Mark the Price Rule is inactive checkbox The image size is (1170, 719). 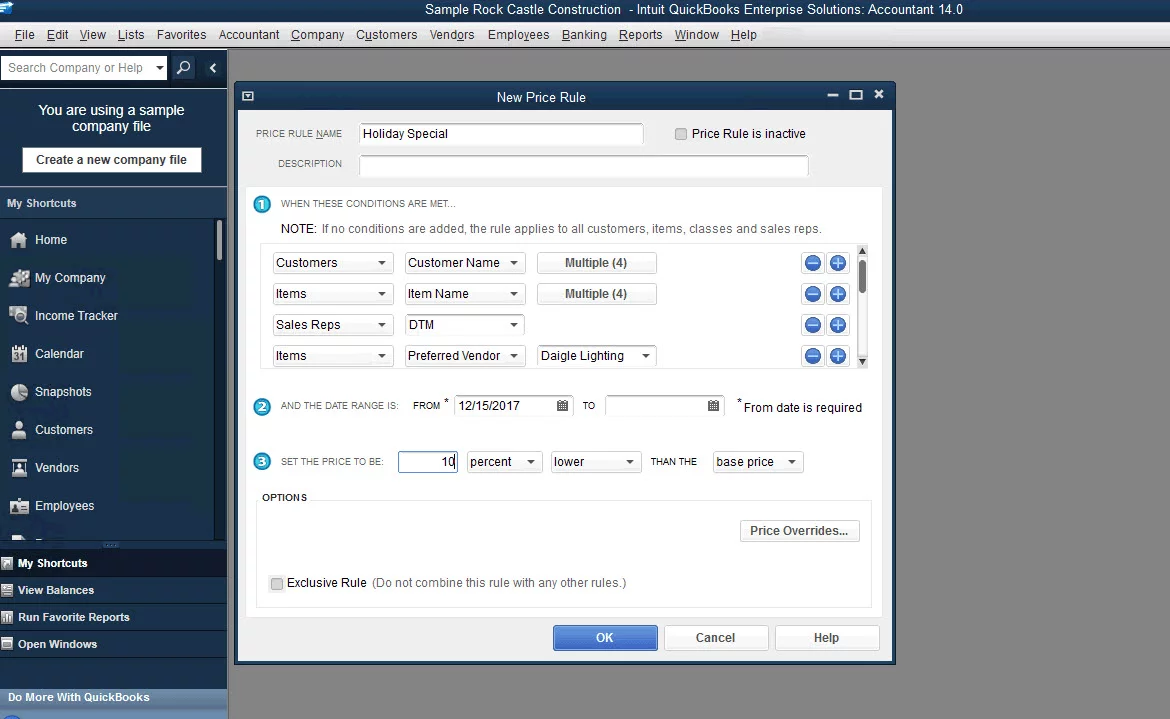(681, 133)
